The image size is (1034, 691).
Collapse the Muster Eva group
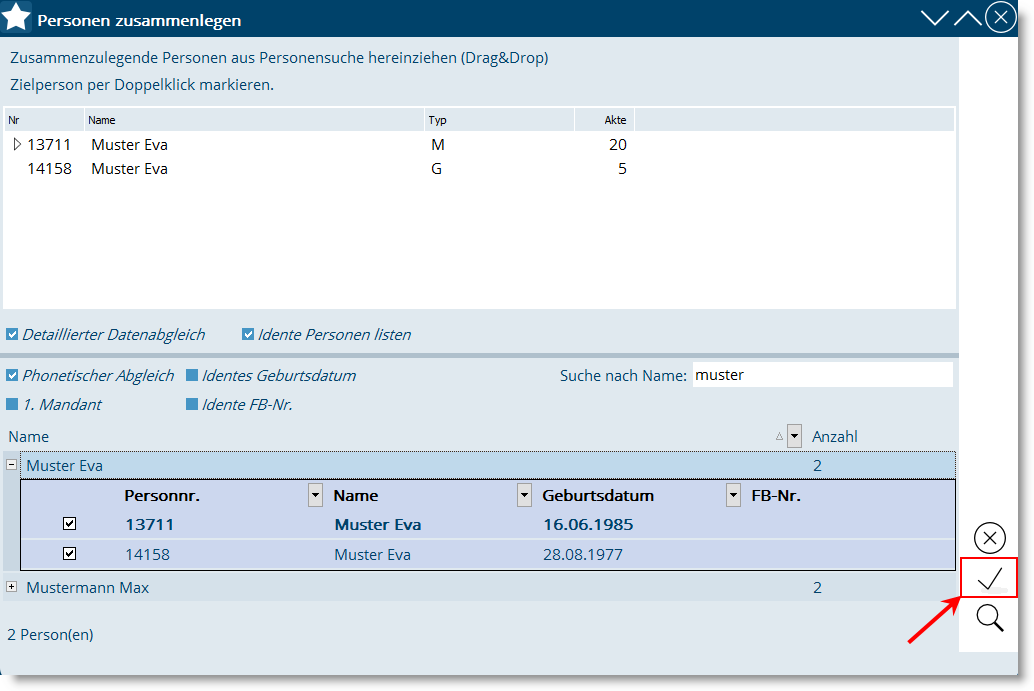tap(11, 465)
